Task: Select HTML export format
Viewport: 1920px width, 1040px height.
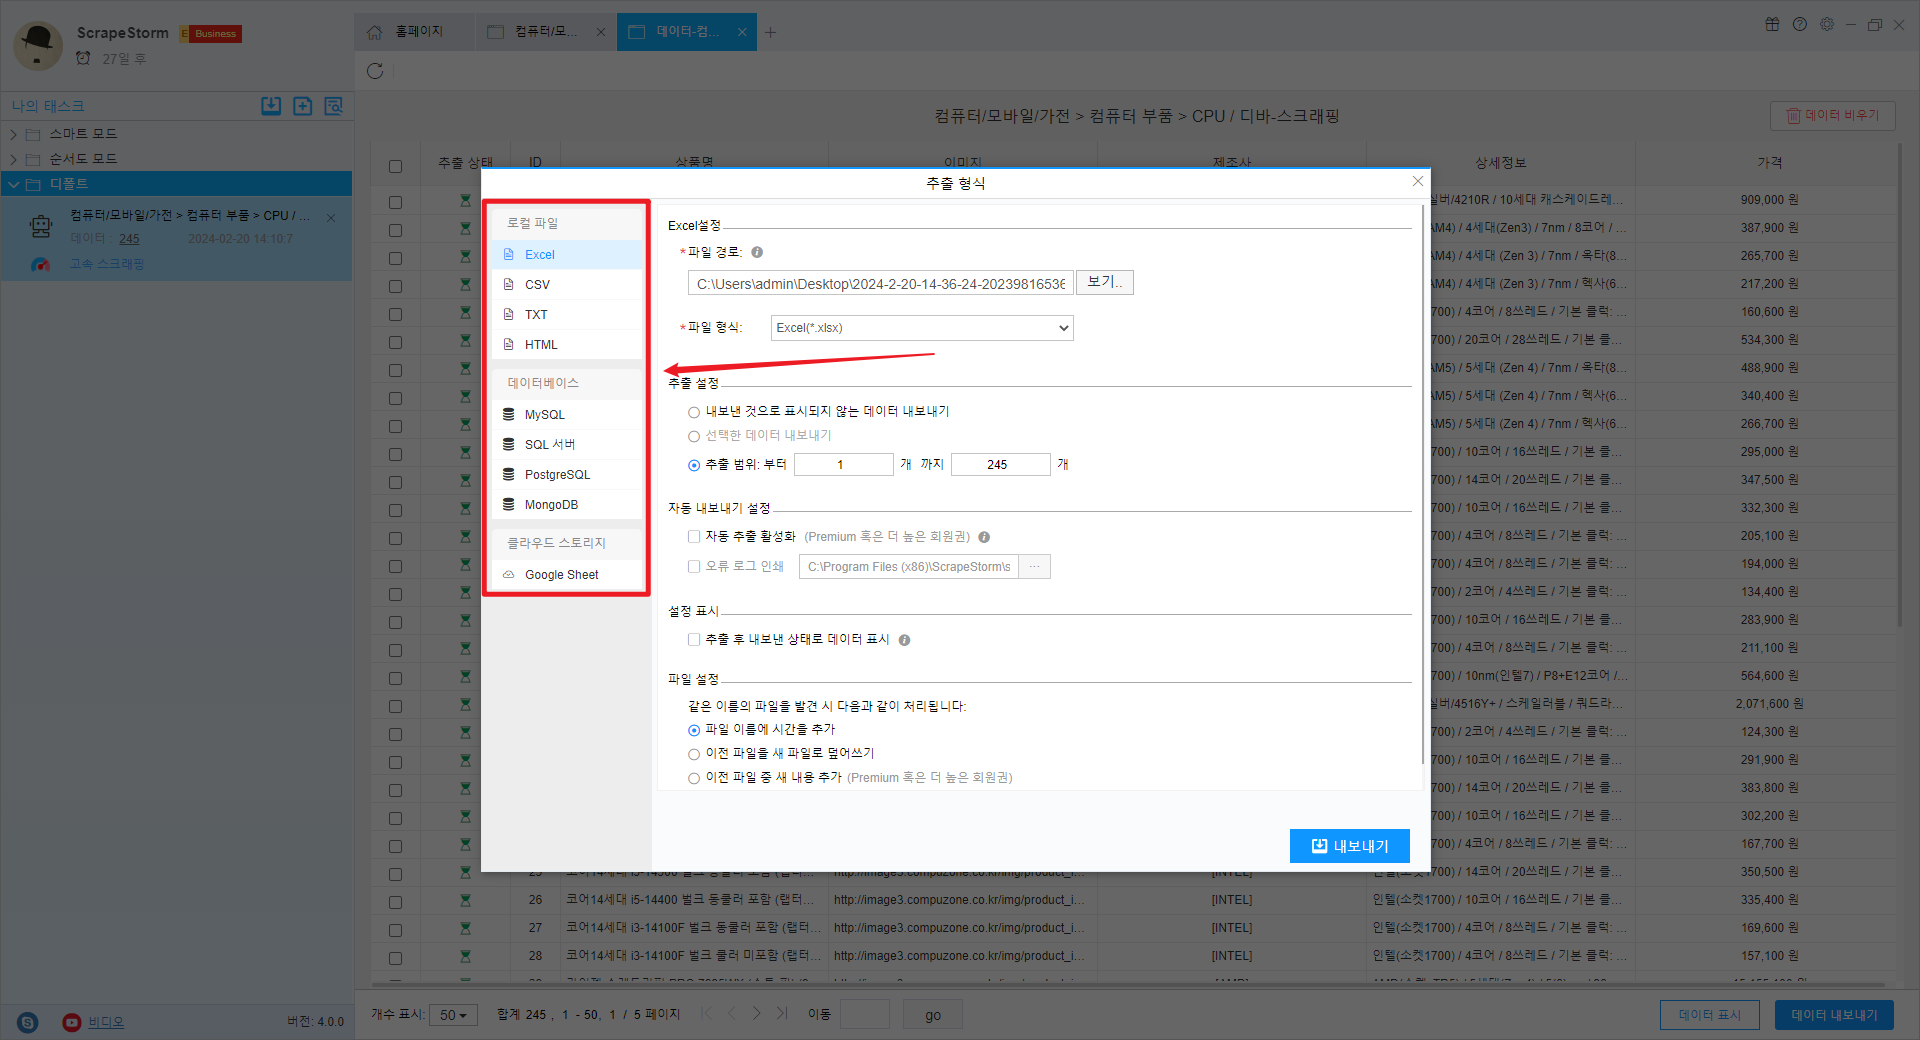Action: [567, 345]
